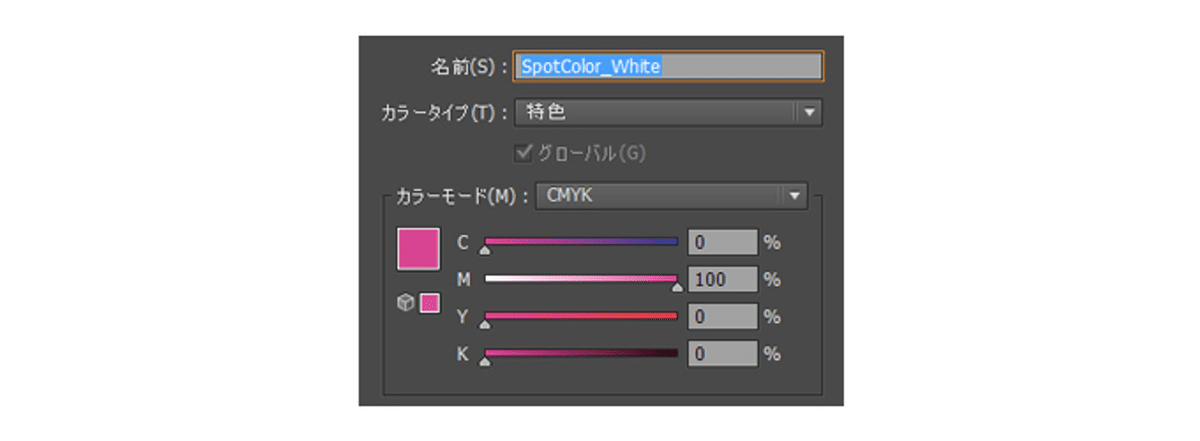
Task: Click the yellow (Y) gradient slider bar
Action: pos(581,316)
